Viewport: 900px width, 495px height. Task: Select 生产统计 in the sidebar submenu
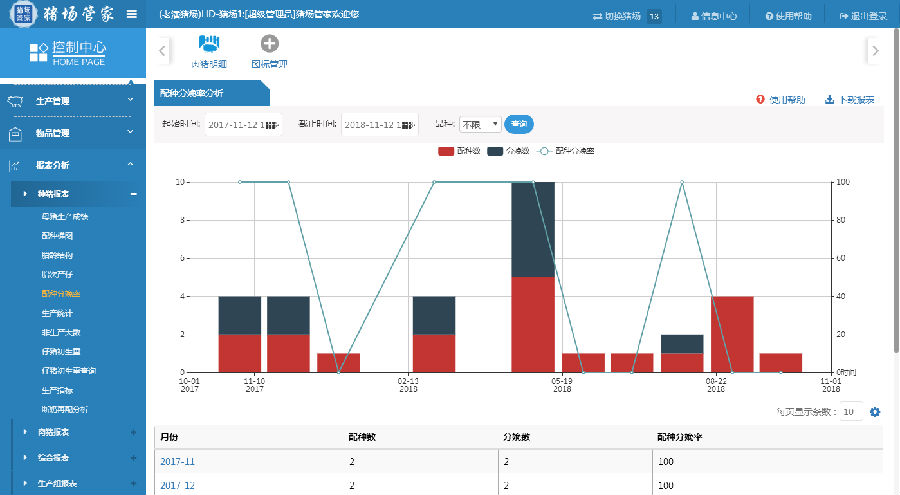click(x=57, y=313)
